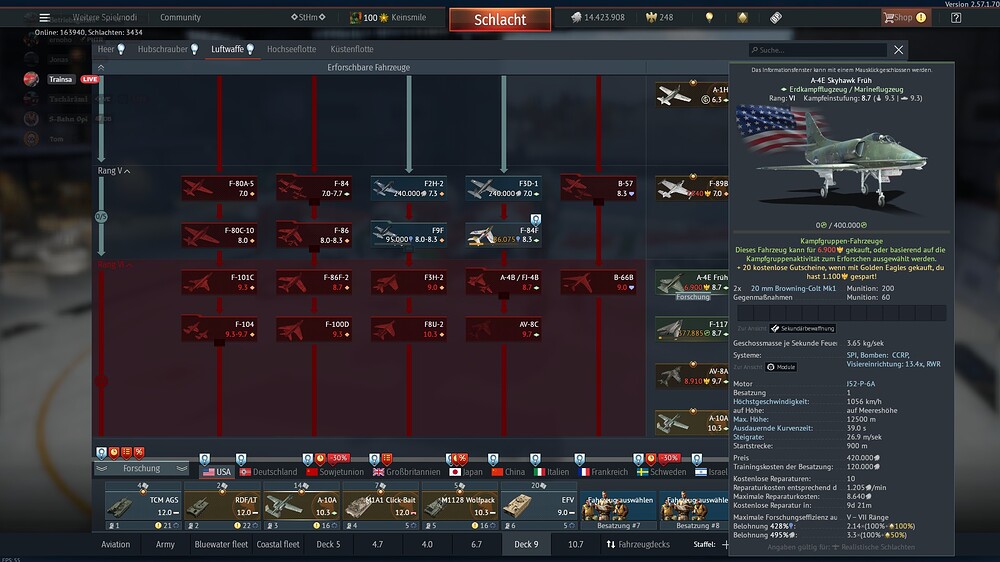Select the F-86 aircraft group
Image resolution: width=1000 pixels, height=562 pixels.
(x=314, y=235)
